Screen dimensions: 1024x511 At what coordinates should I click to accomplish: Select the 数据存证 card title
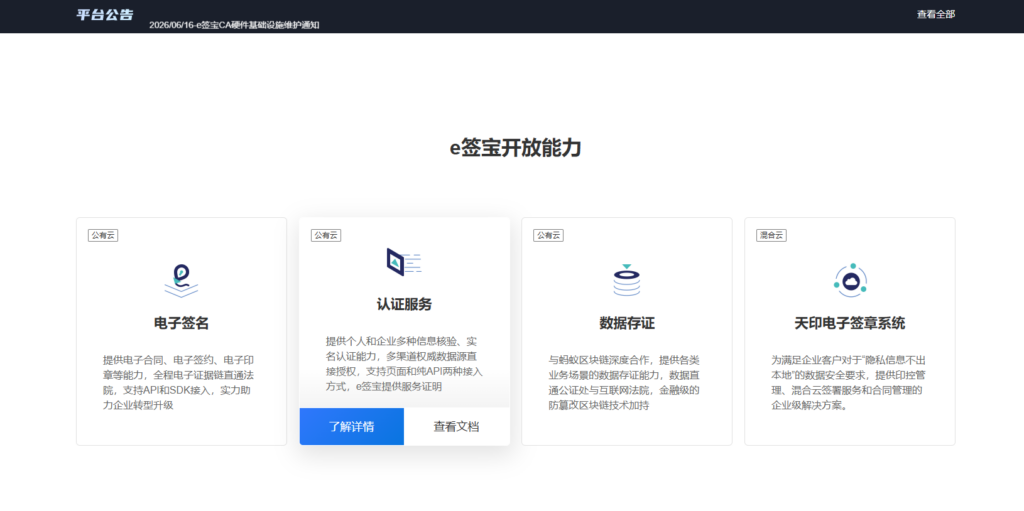click(627, 323)
